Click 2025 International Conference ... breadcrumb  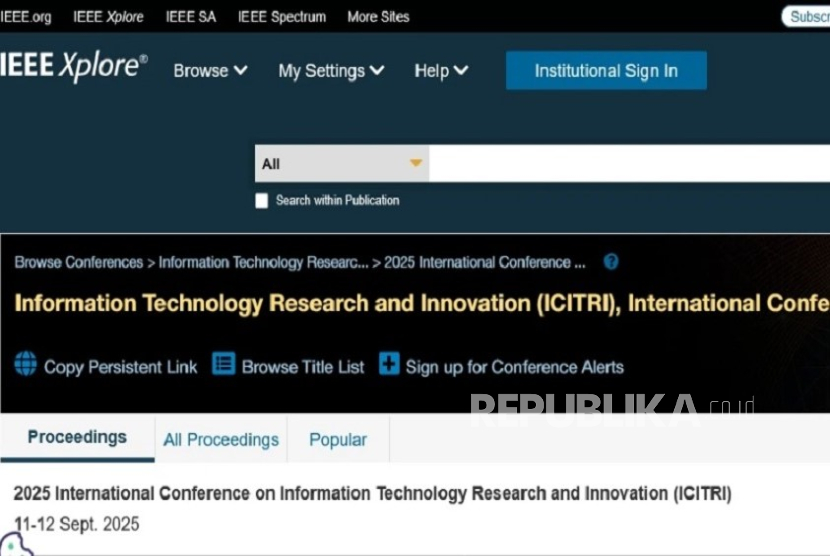coord(484,262)
